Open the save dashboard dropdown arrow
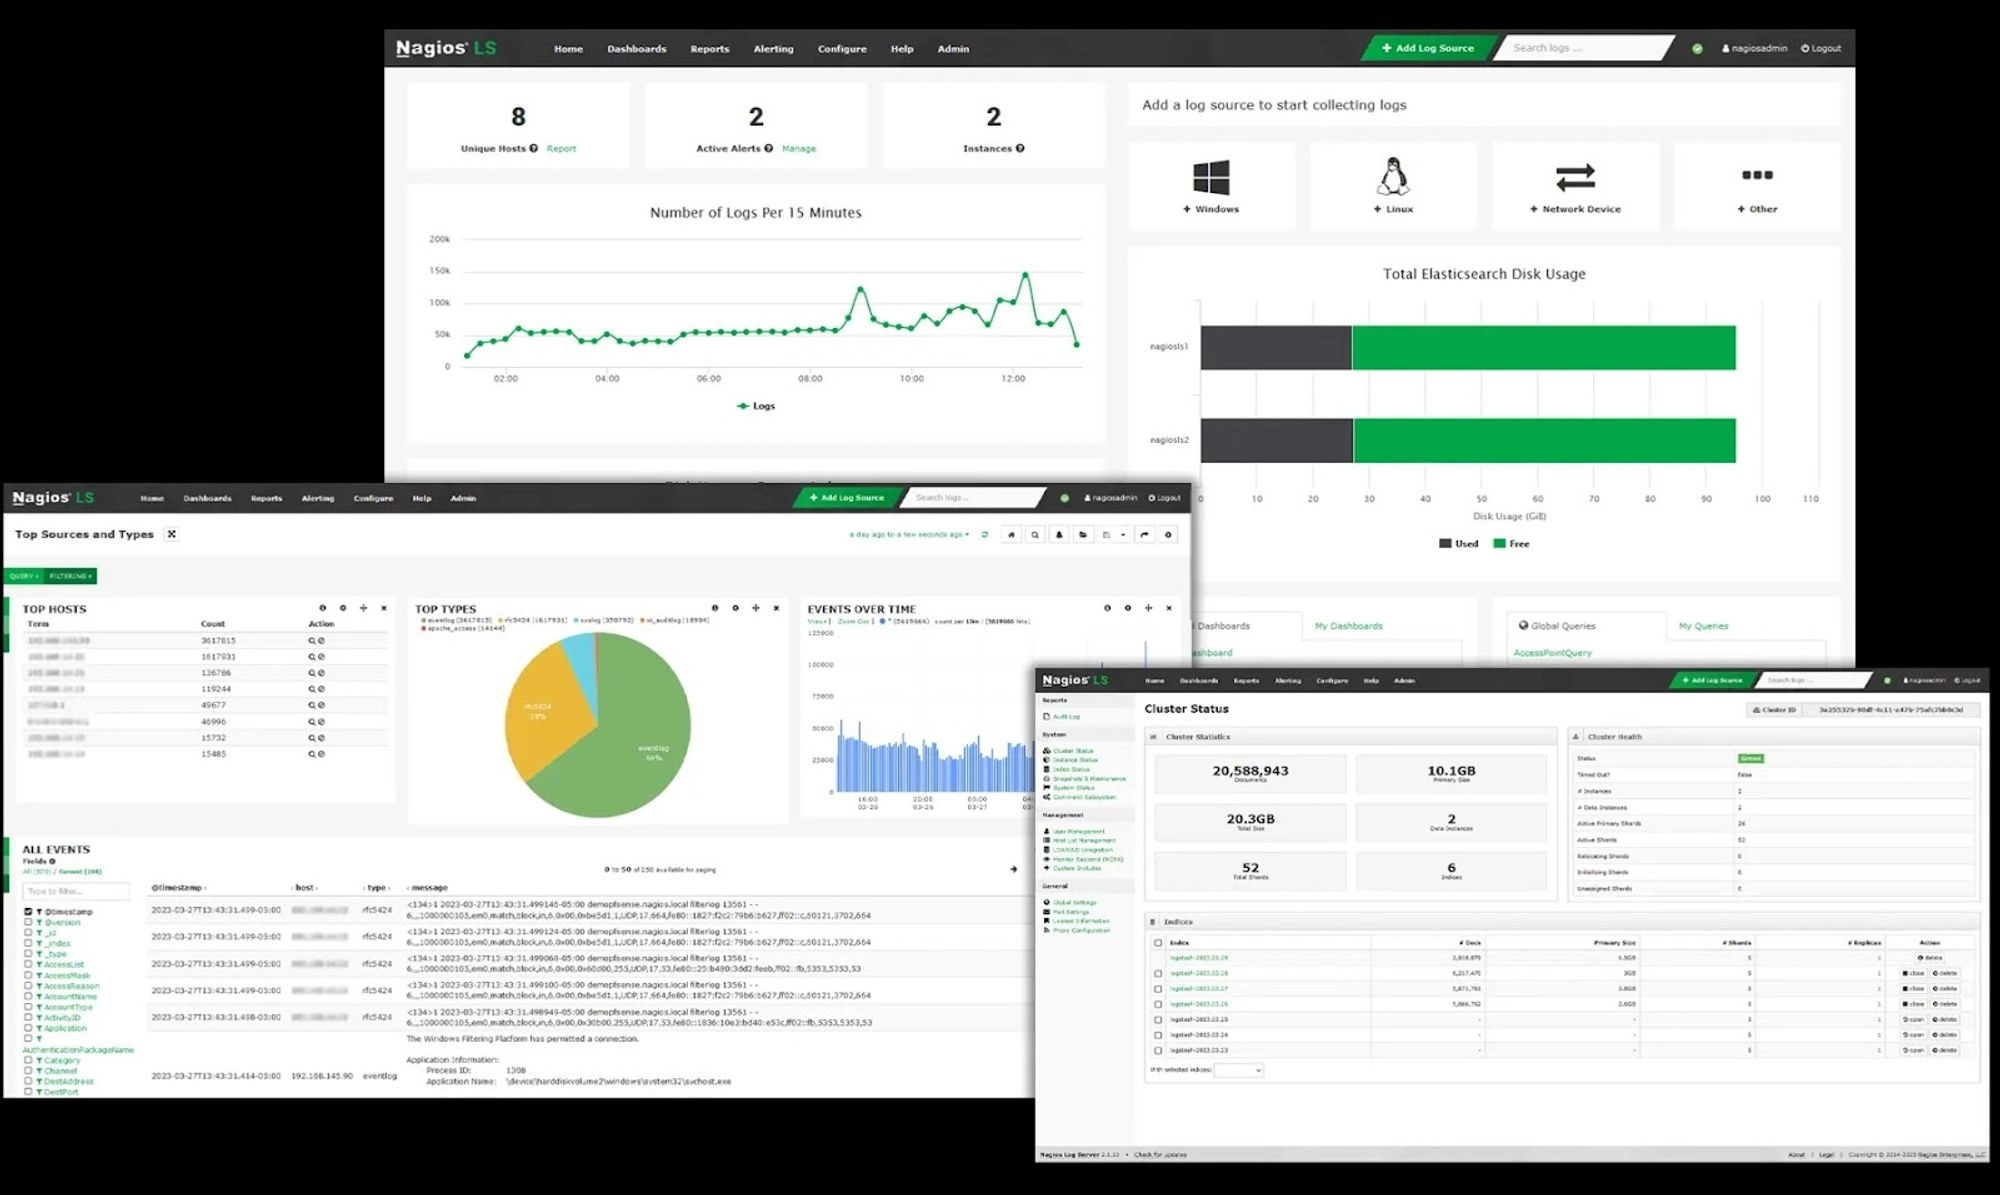 tap(1123, 535)
